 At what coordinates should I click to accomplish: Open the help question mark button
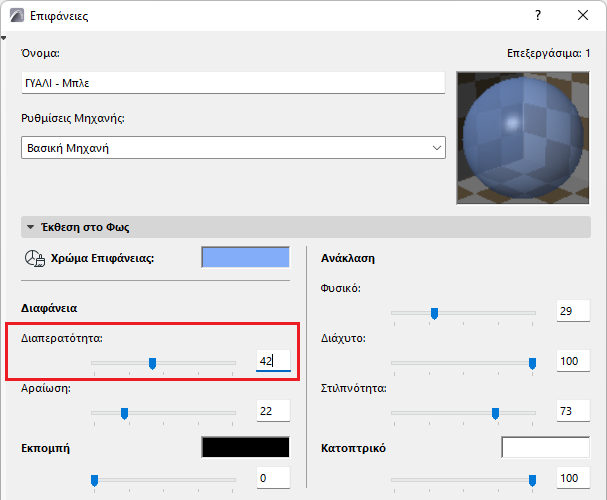pos(538,15)
